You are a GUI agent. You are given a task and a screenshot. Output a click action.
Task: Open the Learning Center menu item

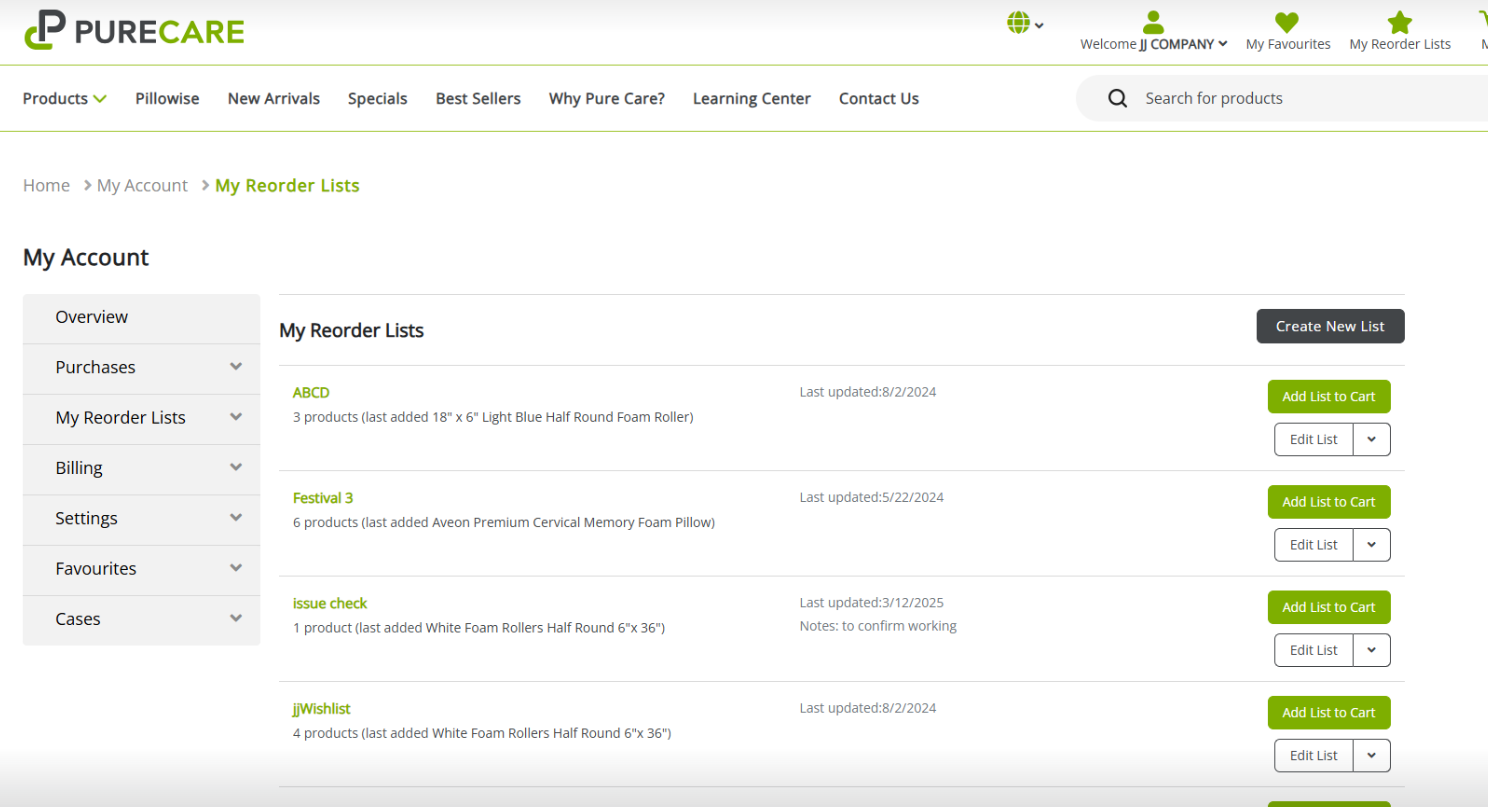point(751,98)
